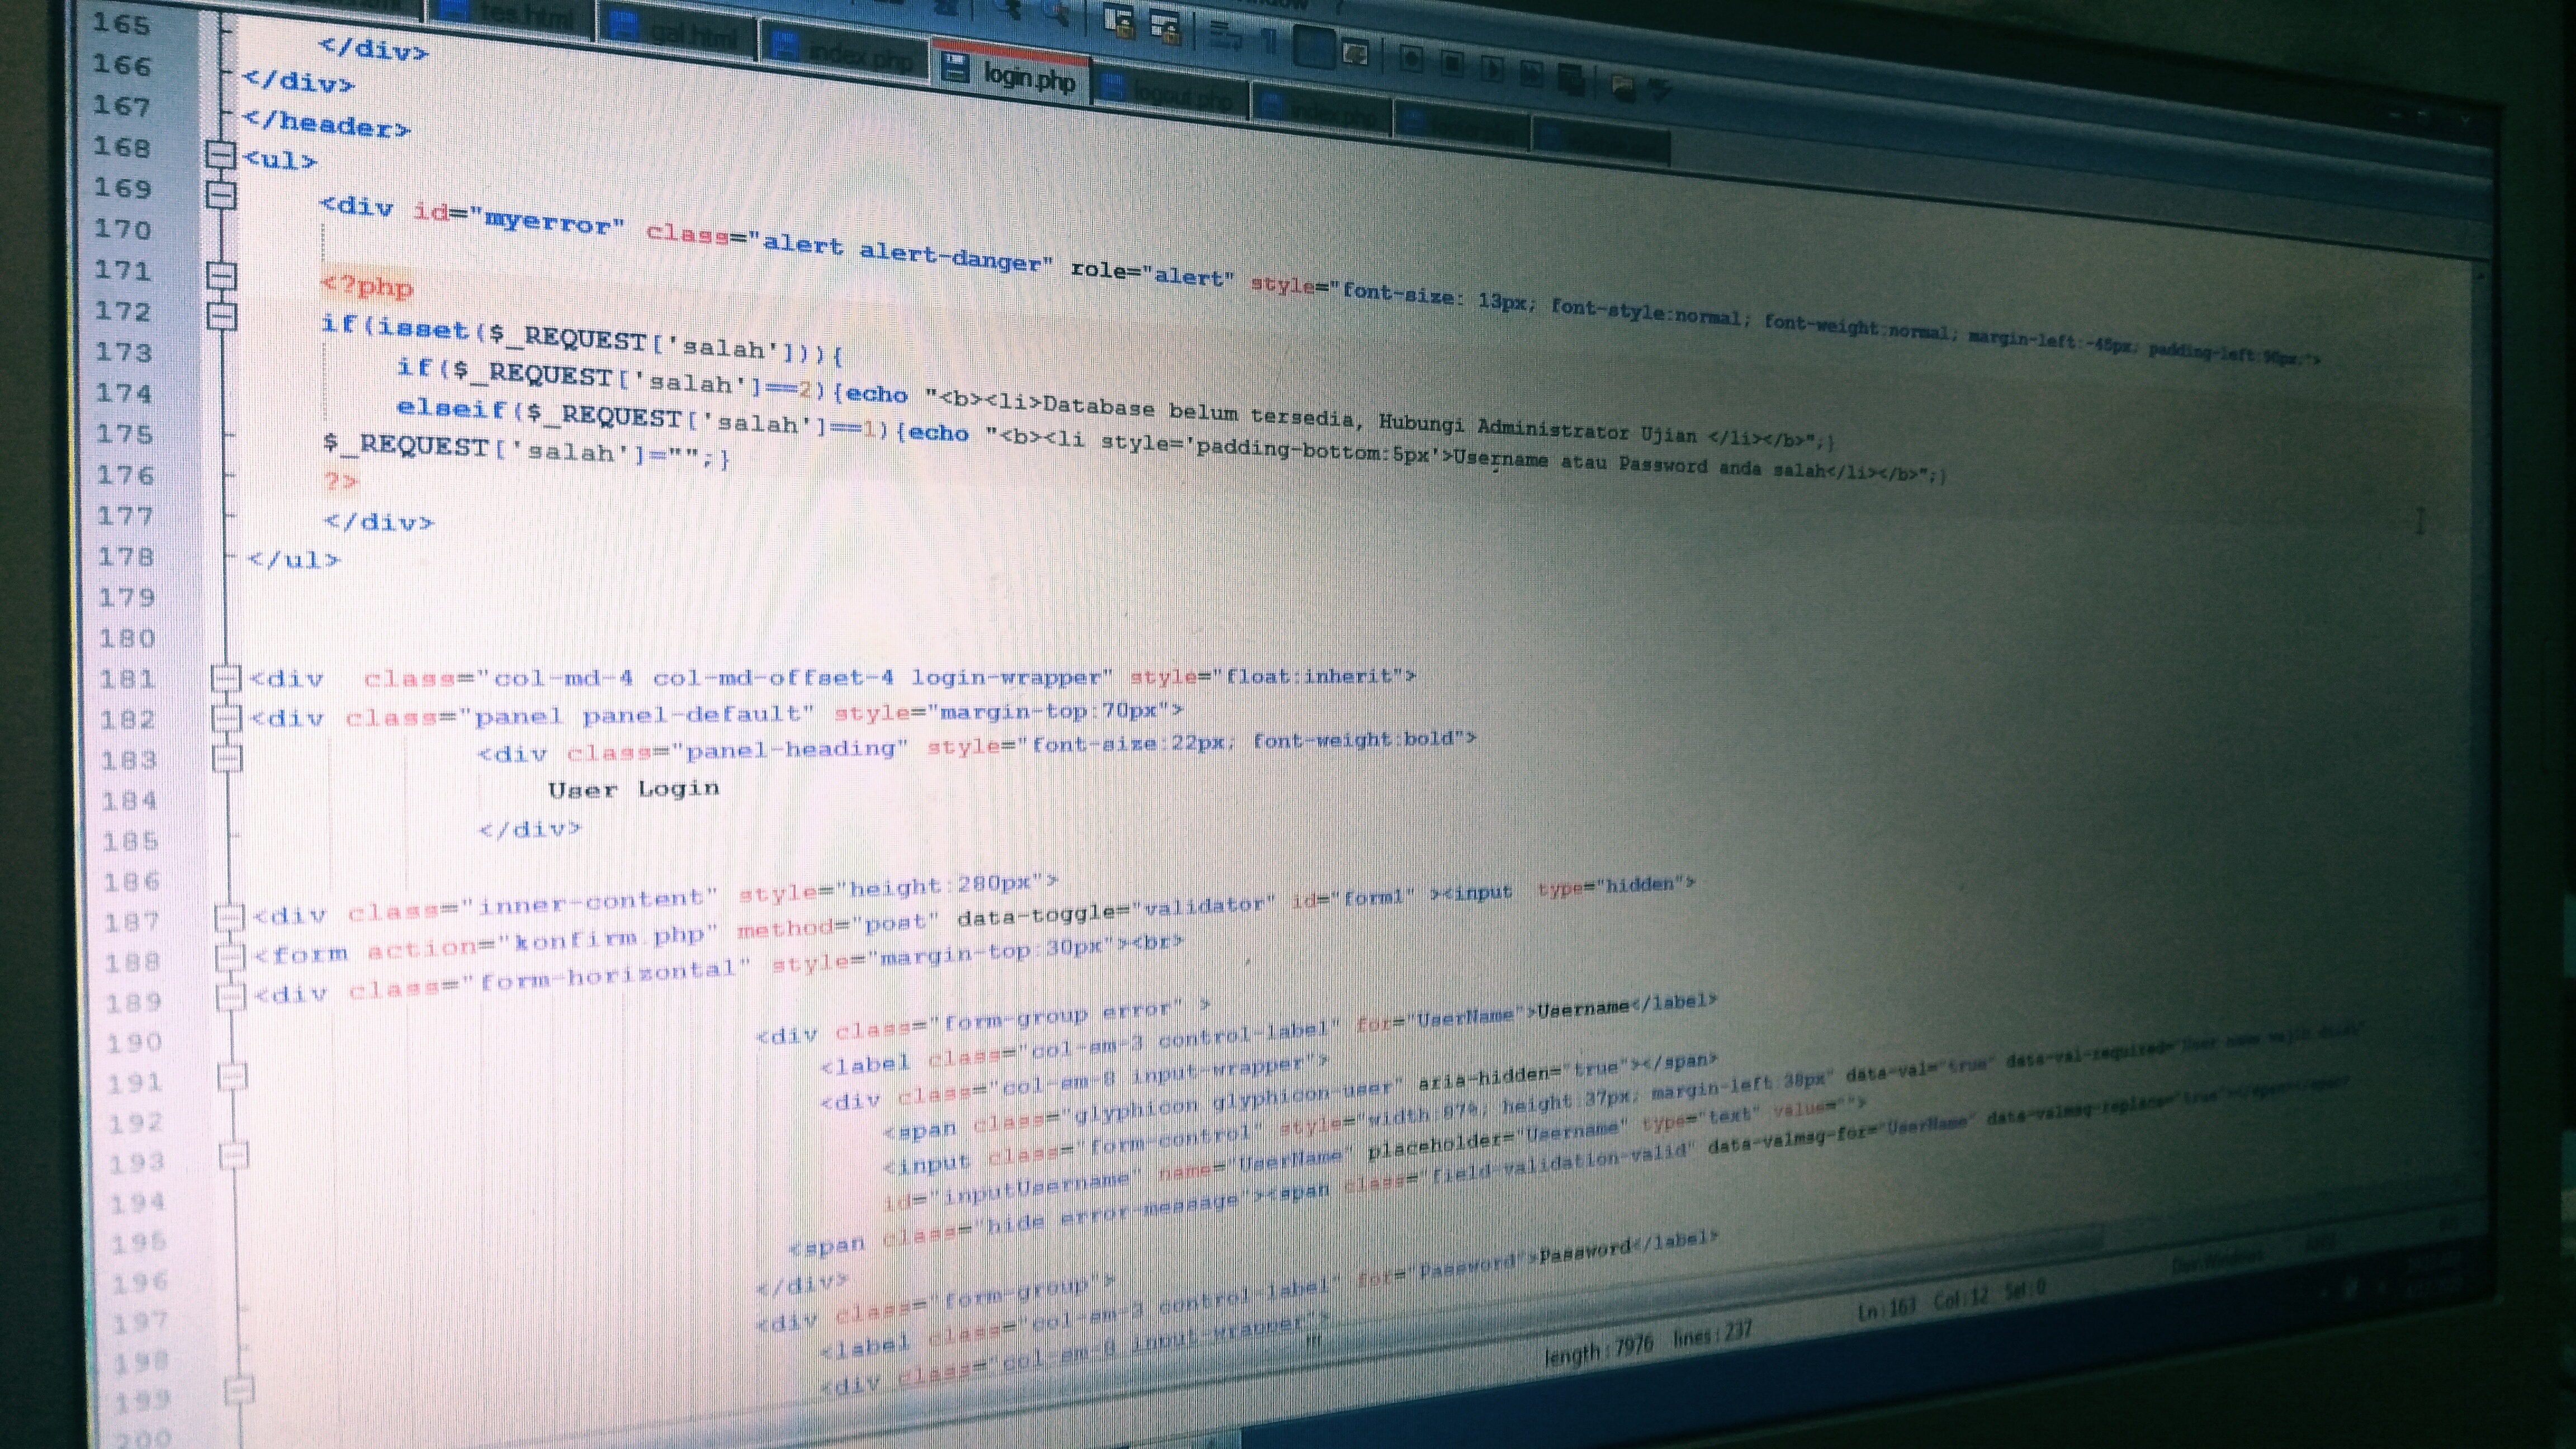Image resolution: width=2576 pixels, height=1449 pixels.
Task: Toggle the highlighted Indent Guide button
Action: (x=1315, y=46)
